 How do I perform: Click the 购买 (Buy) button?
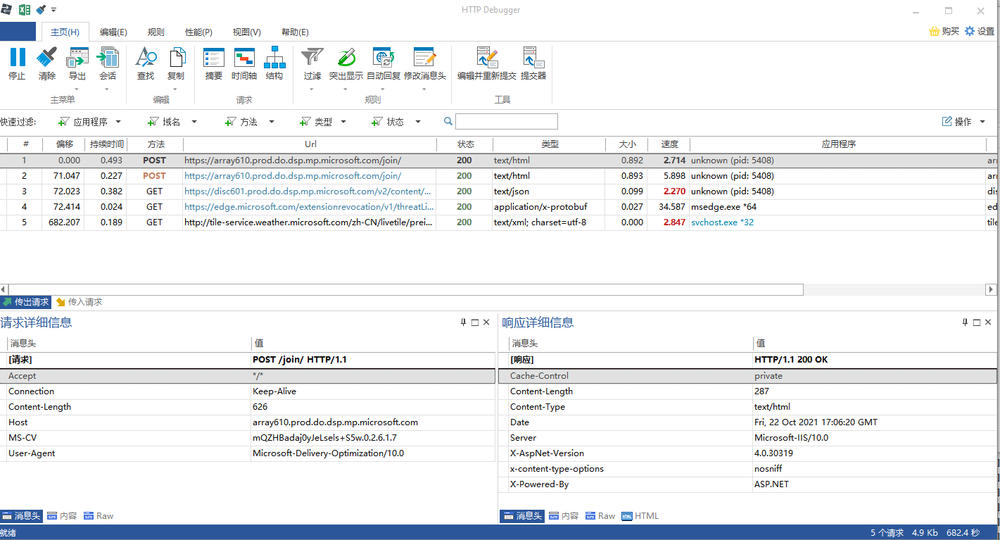coord(944,32)
